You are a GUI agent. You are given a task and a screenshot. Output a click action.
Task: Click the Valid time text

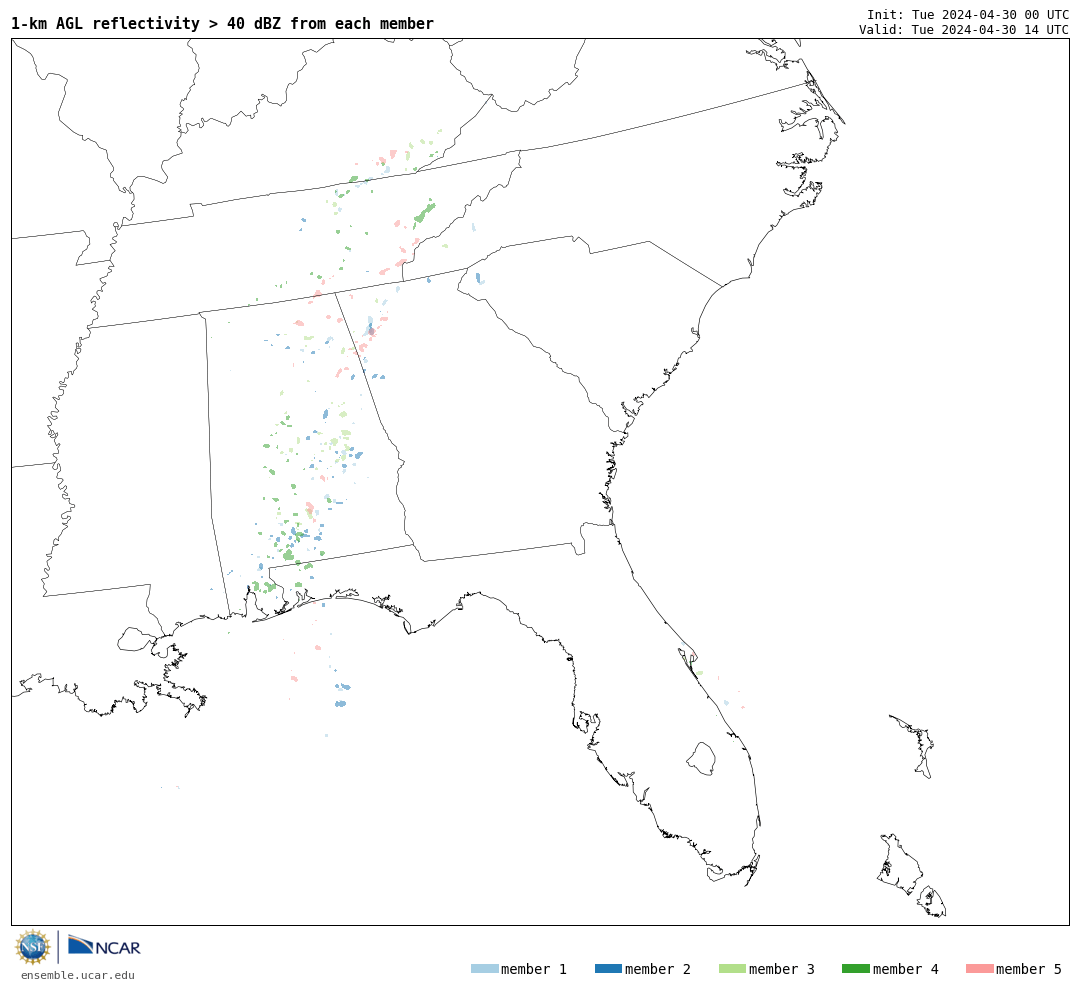(x=964, y=30)
